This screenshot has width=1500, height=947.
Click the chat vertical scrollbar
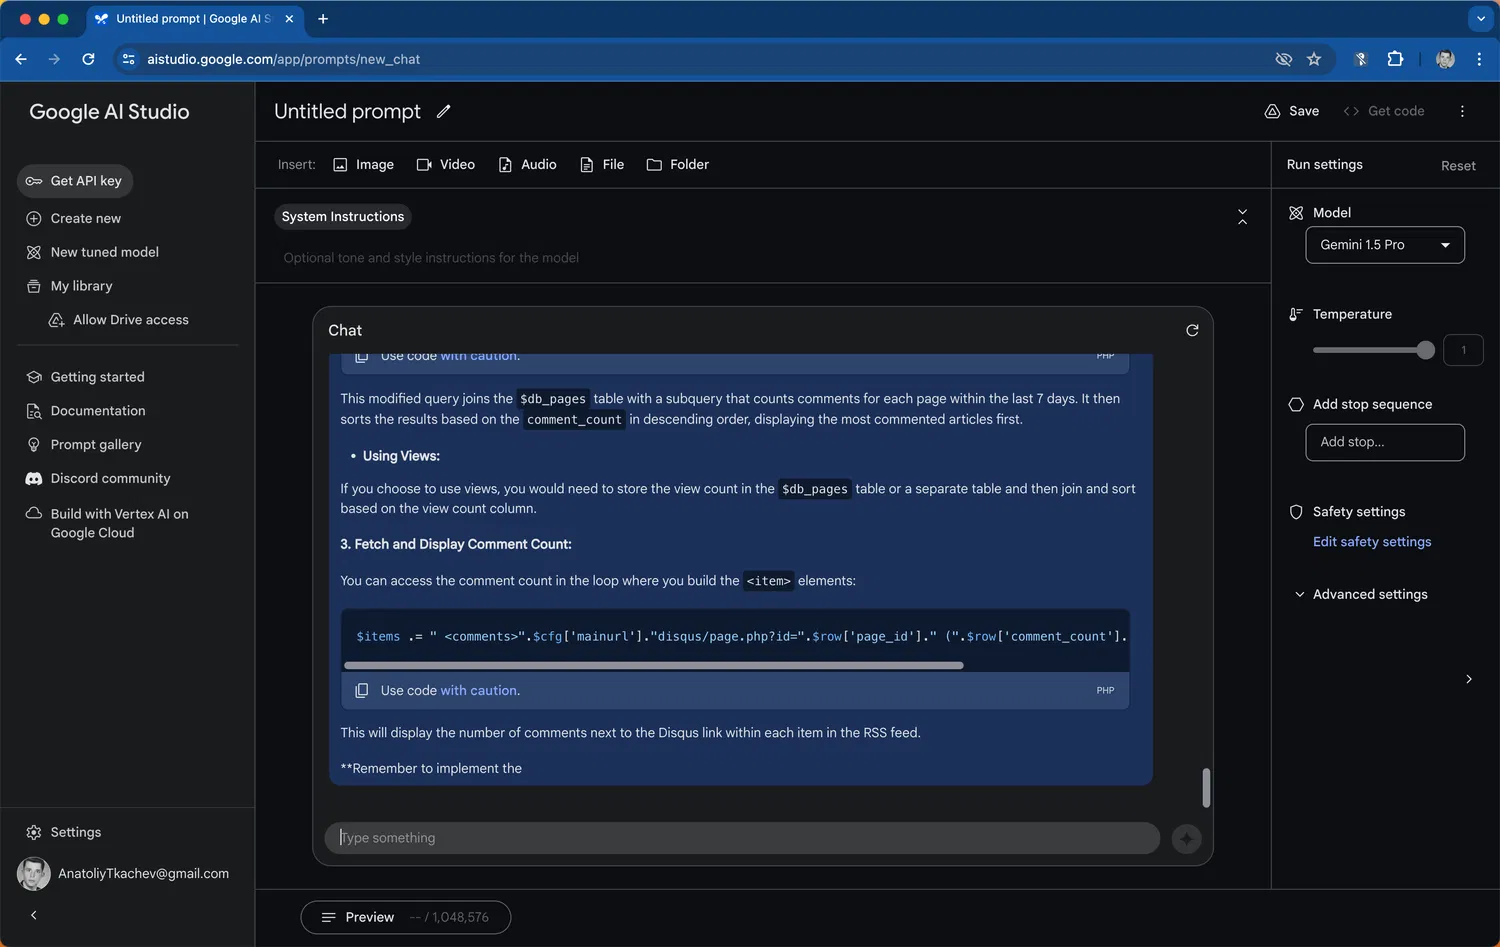click(x=1206, y=788)
